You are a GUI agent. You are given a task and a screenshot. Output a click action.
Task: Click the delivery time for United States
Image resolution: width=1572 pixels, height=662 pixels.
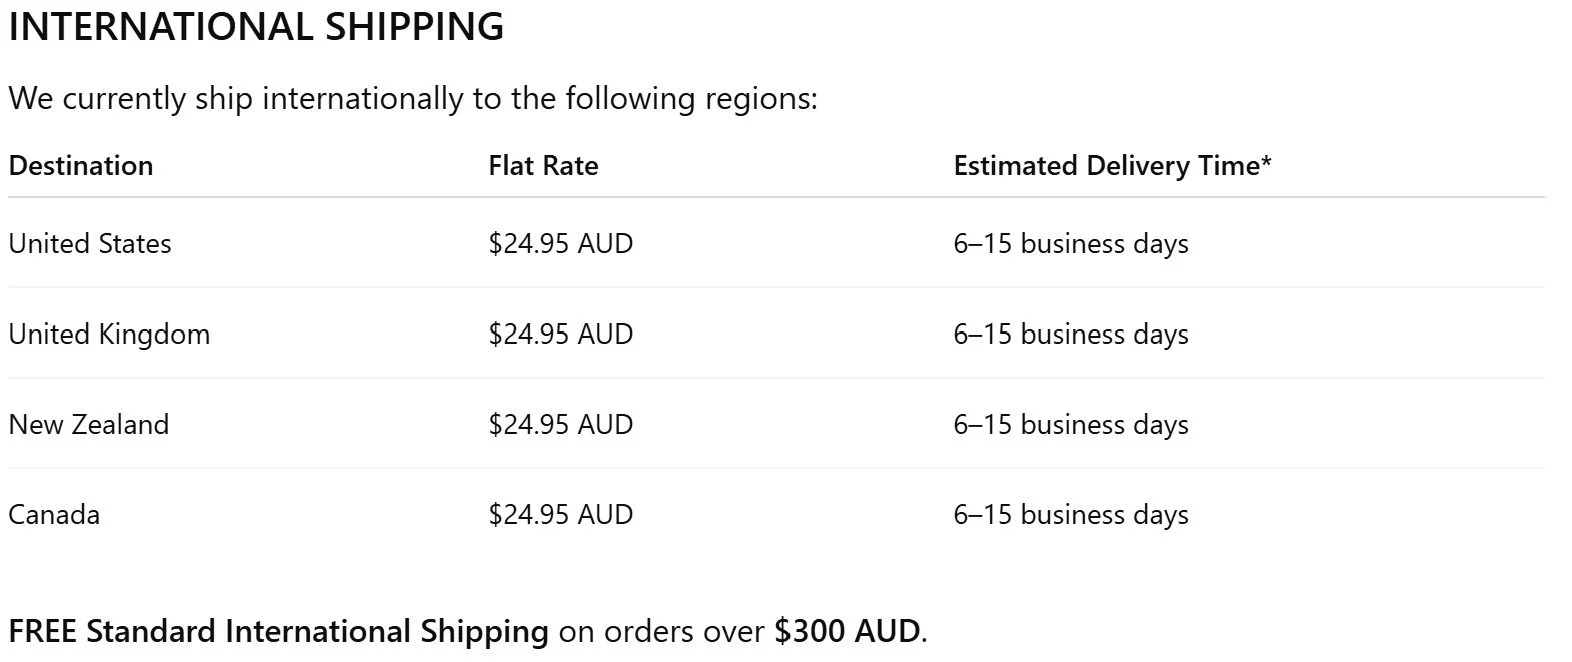click(1071, 244)
